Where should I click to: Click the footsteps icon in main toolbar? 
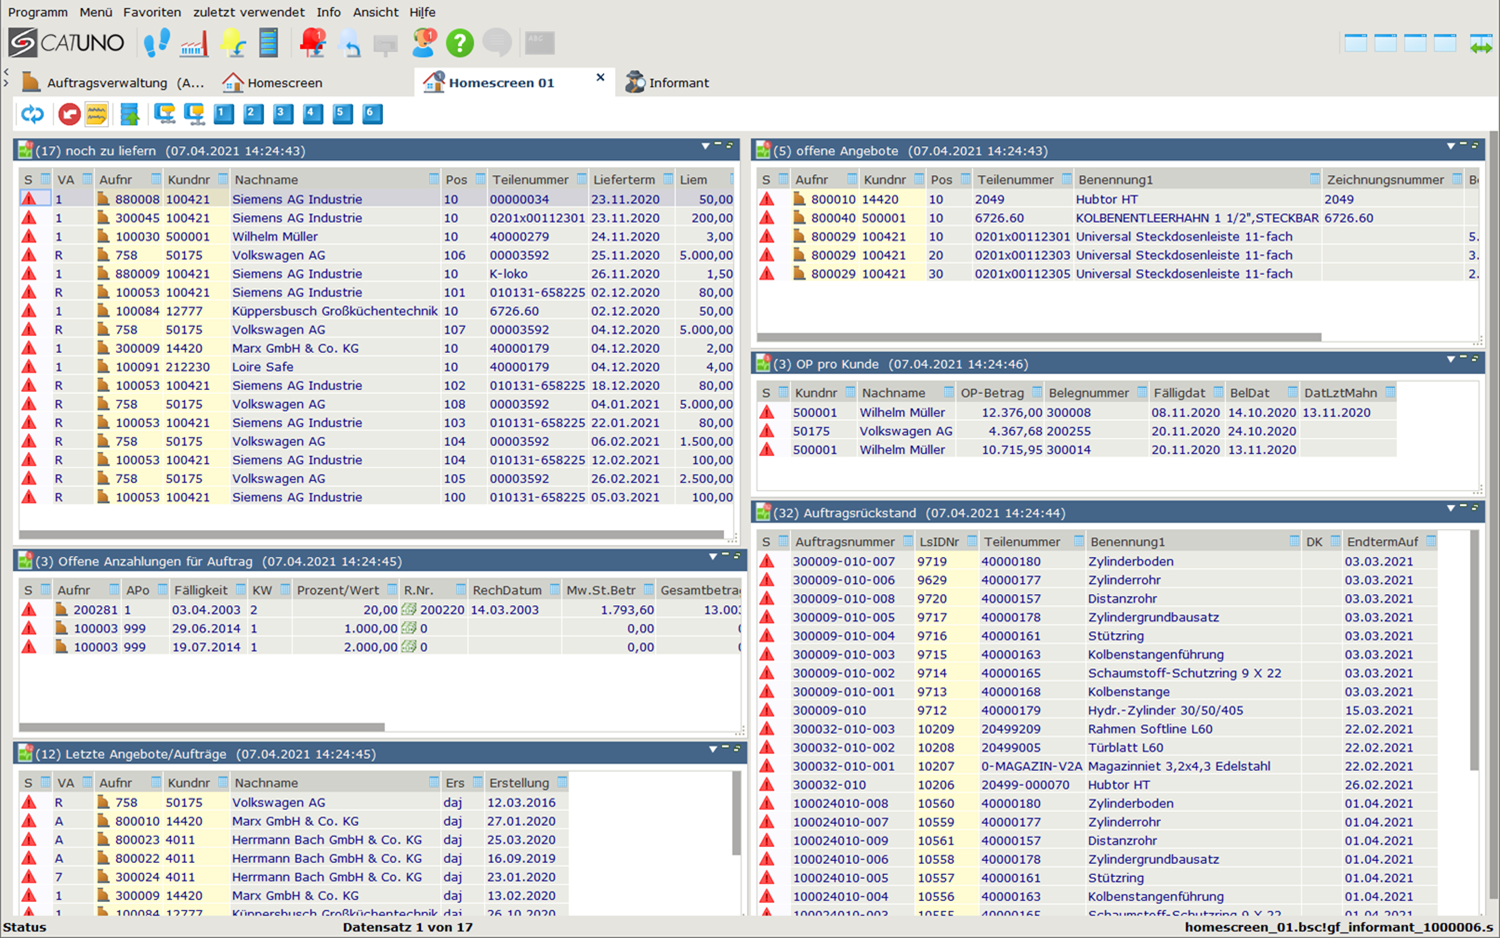[156, 43]
